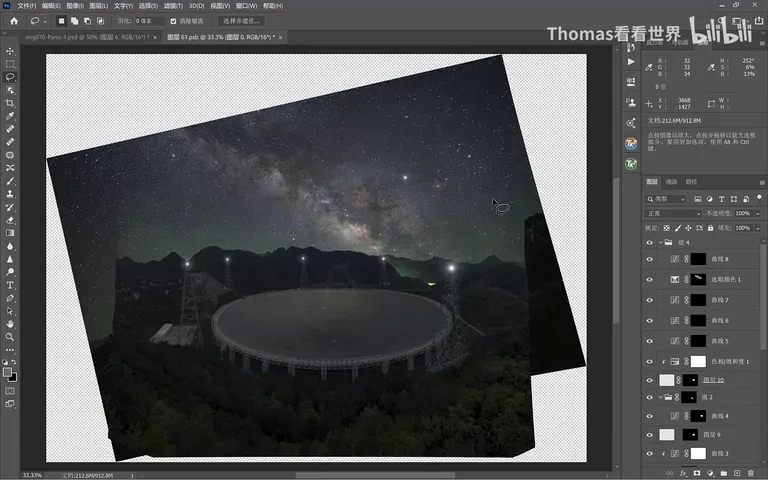This screenshot has width=768, height=480.
Task: Select the Lasso tool in the toolbox
Action: pyautogui.click(x=10, y=77)
